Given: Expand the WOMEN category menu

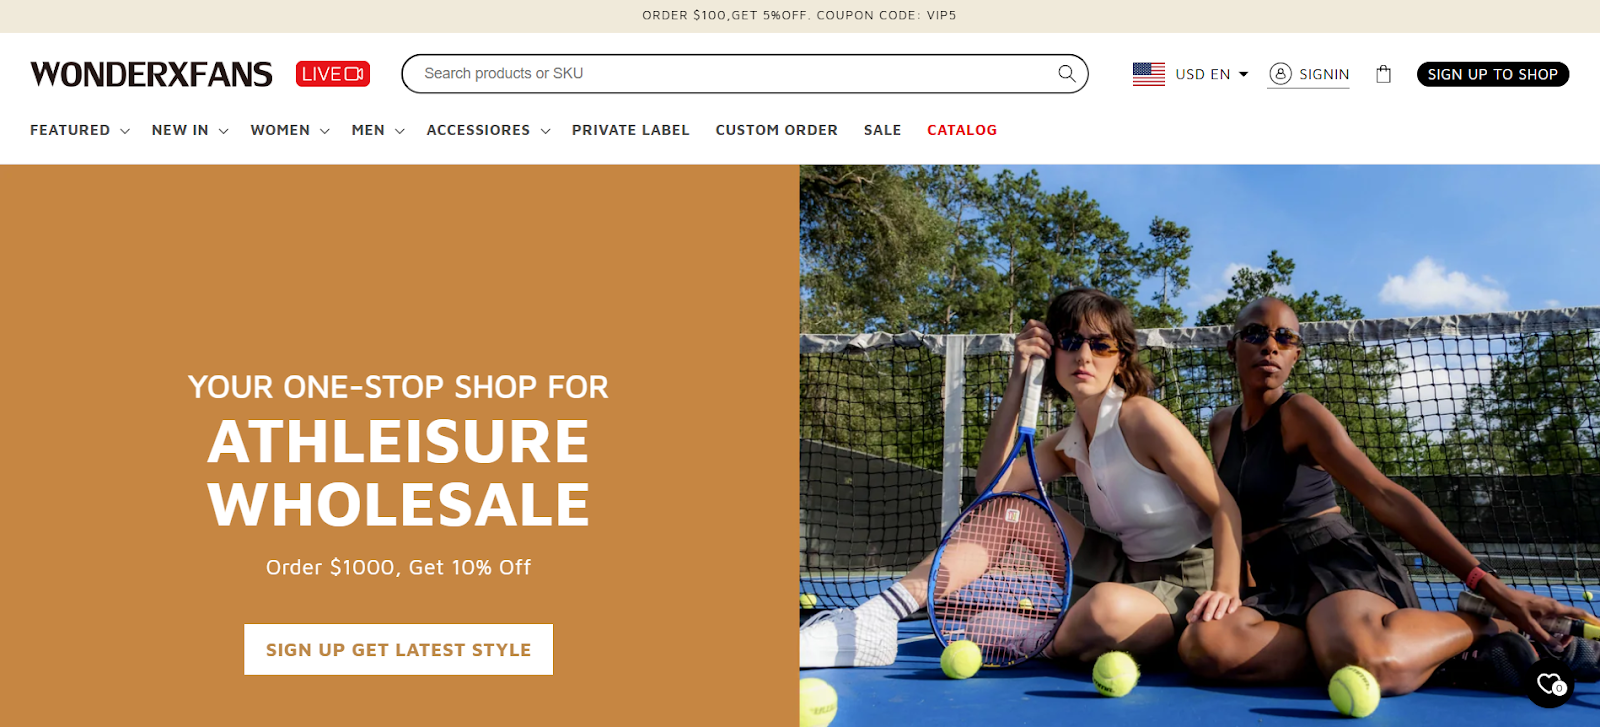Looking at the screenshot, I should tap(290, 130).
